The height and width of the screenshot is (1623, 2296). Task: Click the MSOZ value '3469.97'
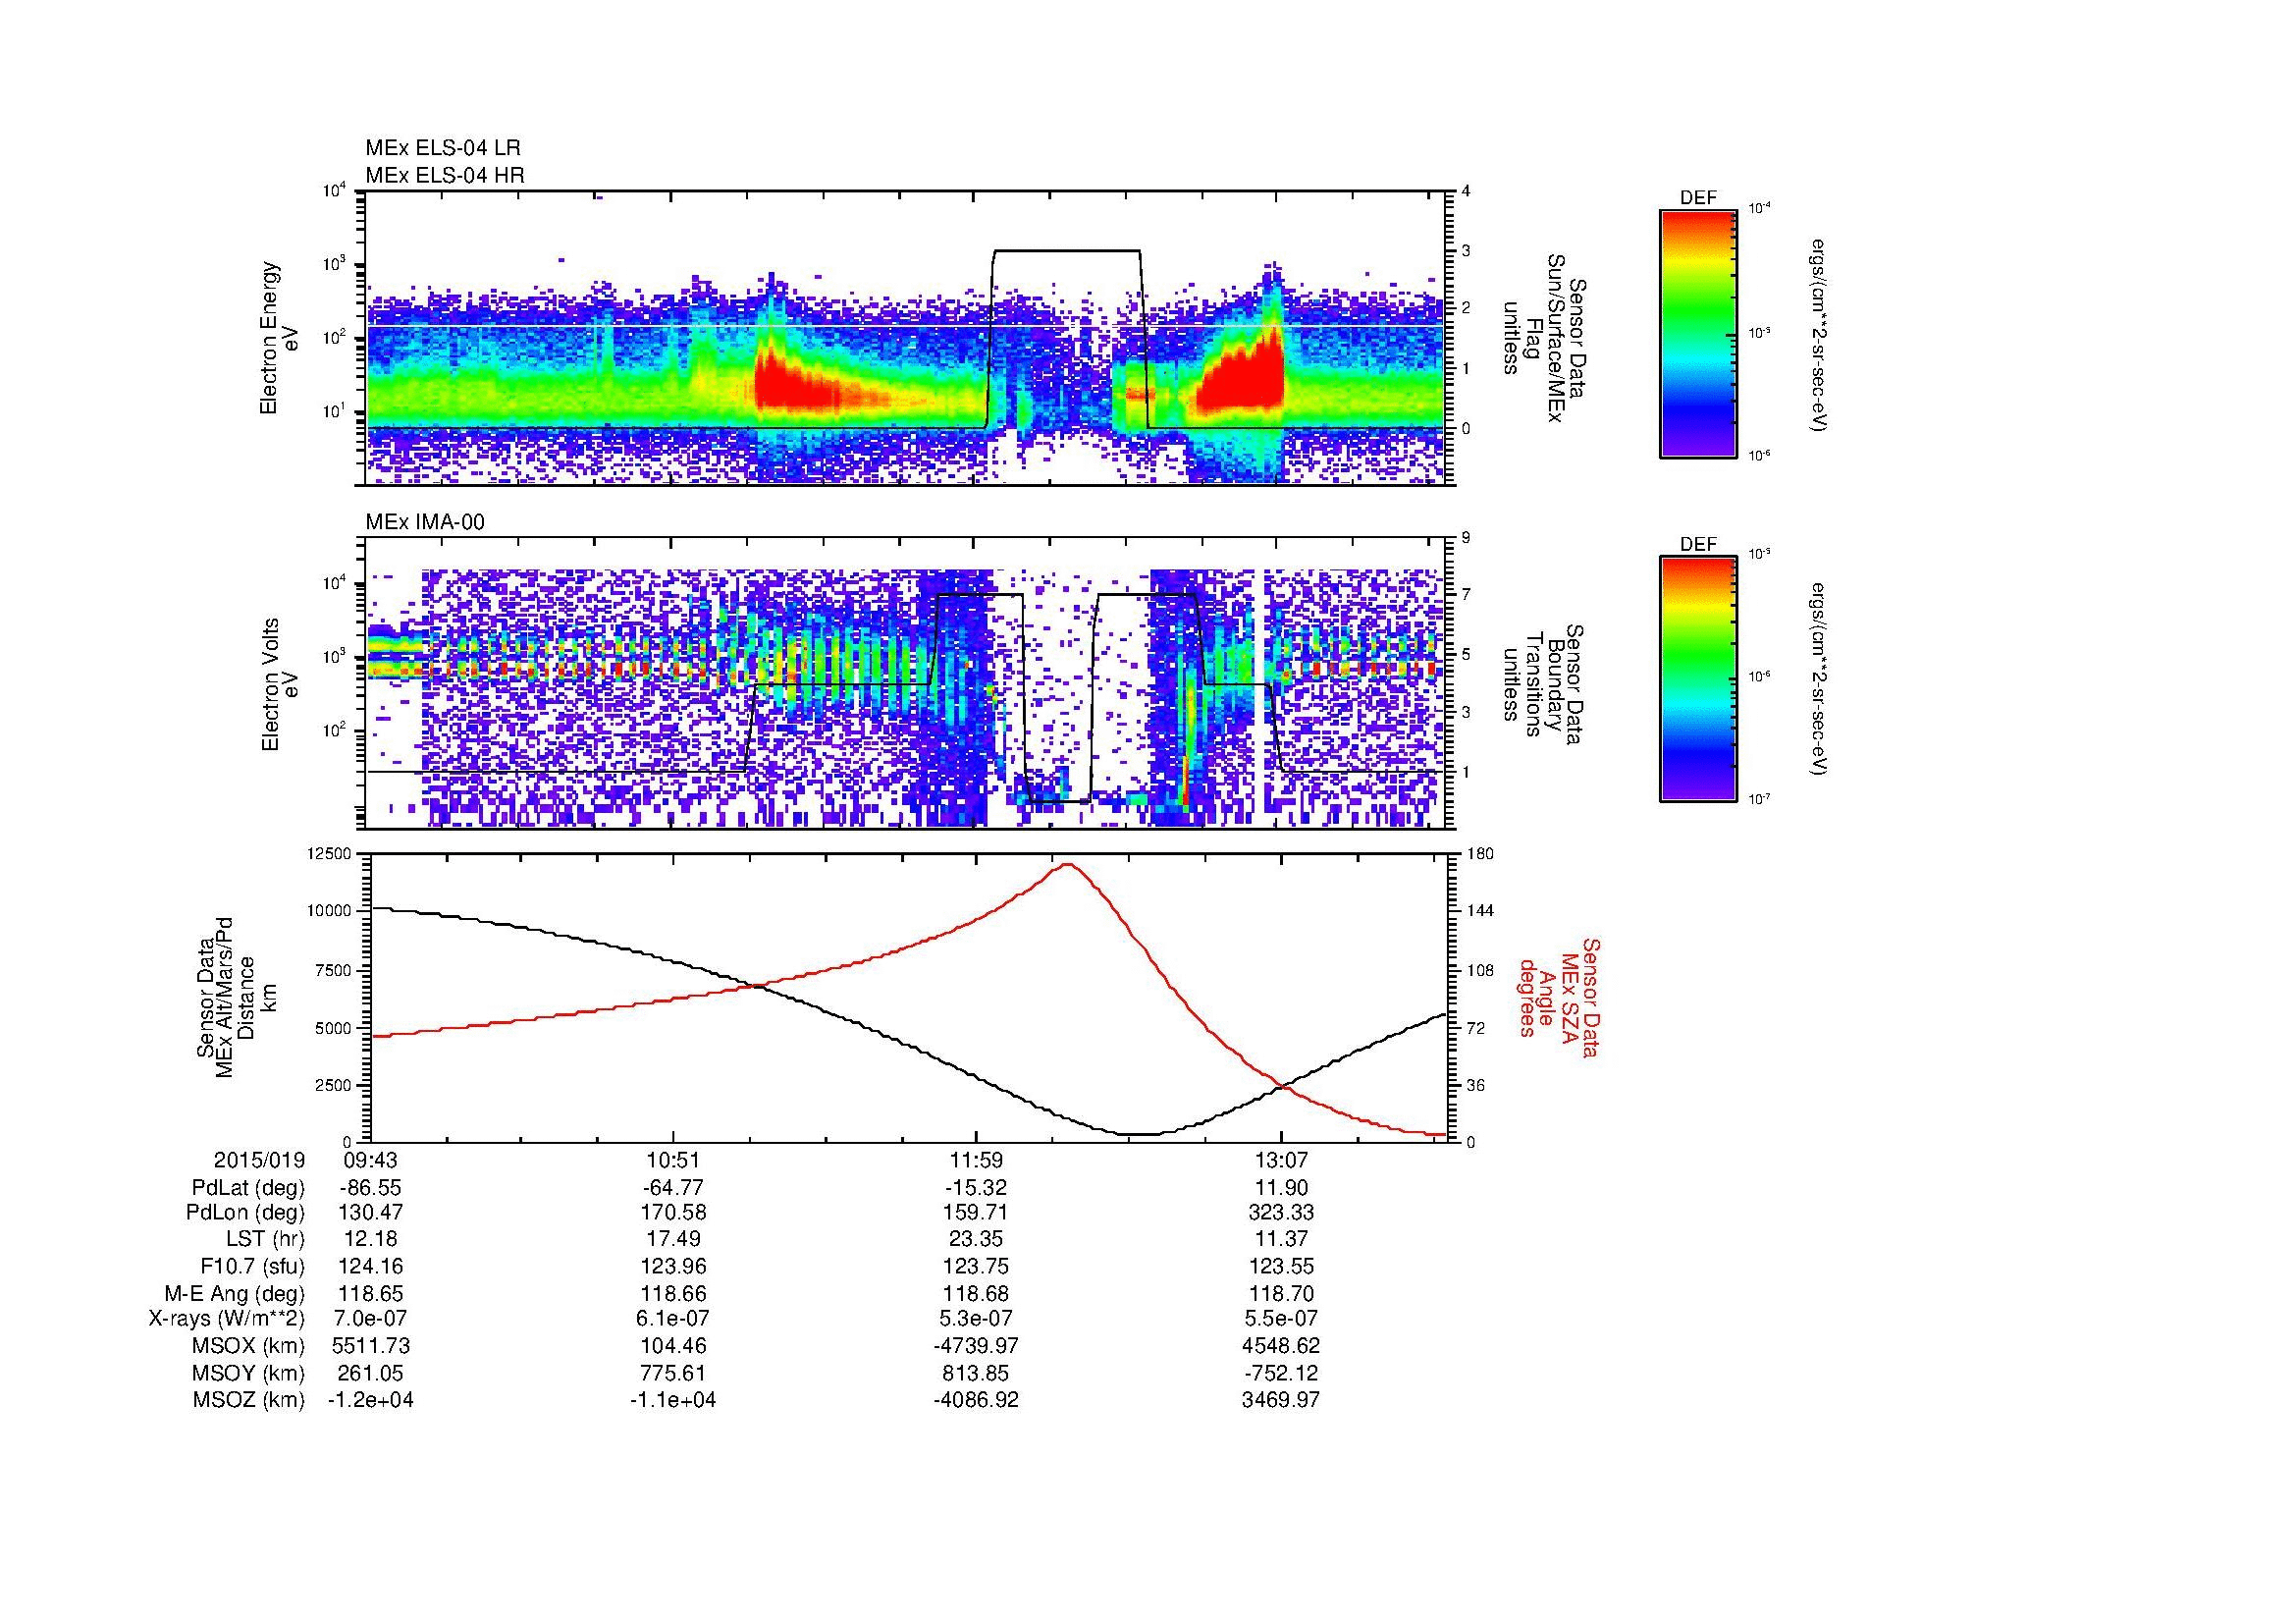(1281, 1400)
